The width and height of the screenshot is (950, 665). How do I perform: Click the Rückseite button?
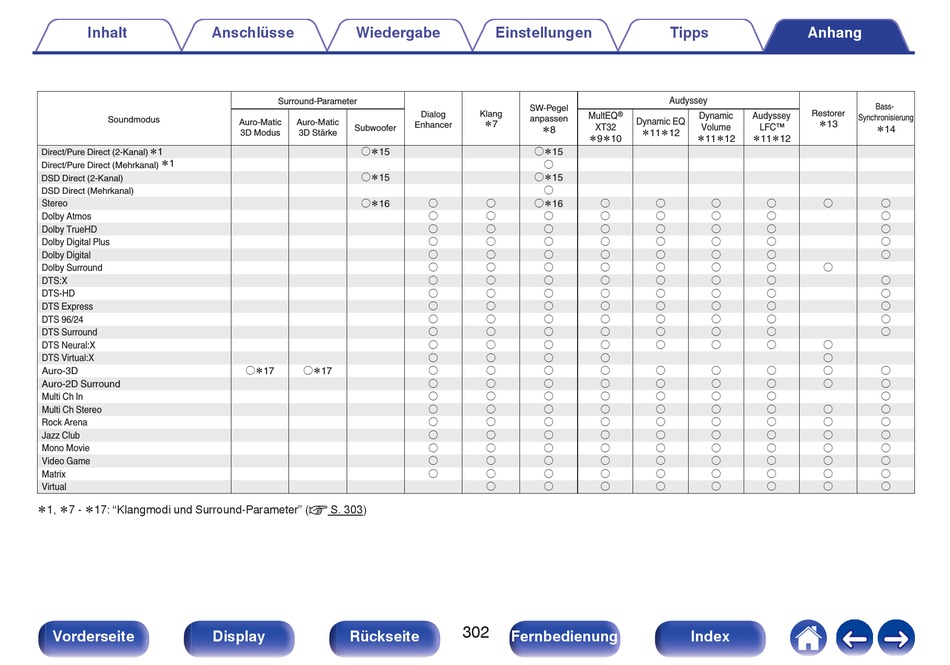[x=384, y=637]
